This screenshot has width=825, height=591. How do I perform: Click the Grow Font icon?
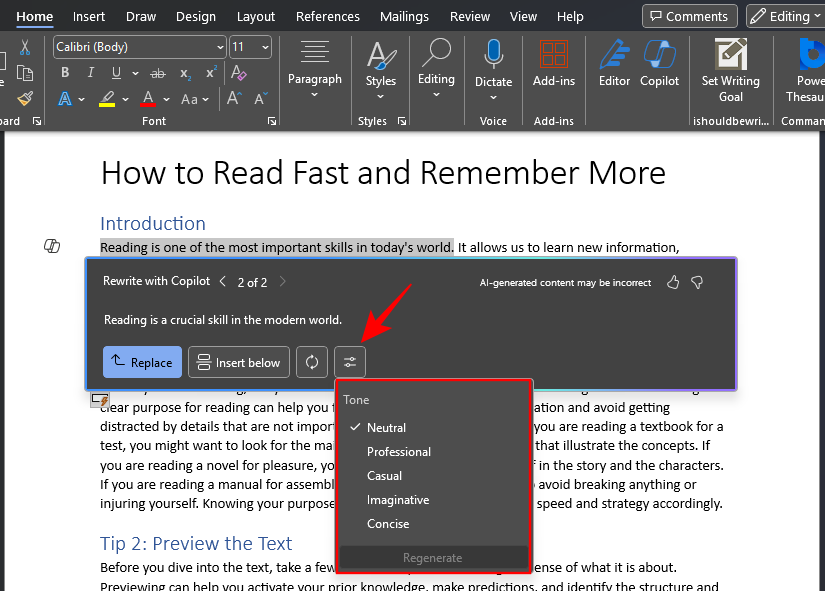pos(234,98)
